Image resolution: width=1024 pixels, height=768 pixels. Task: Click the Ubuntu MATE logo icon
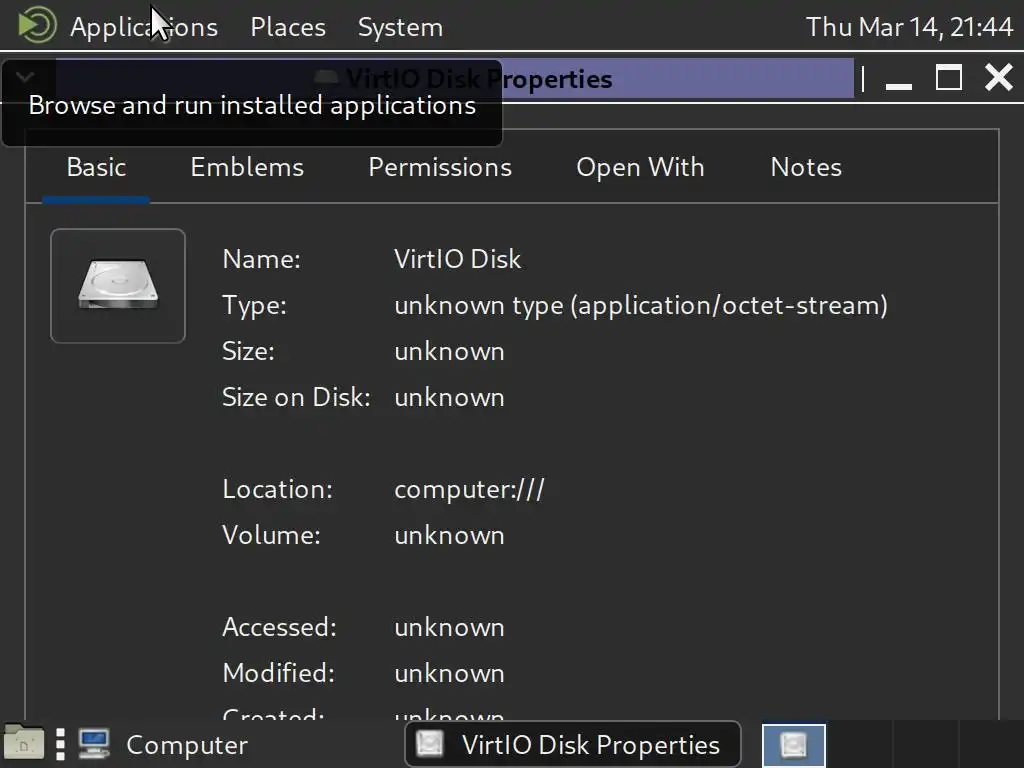36,25
